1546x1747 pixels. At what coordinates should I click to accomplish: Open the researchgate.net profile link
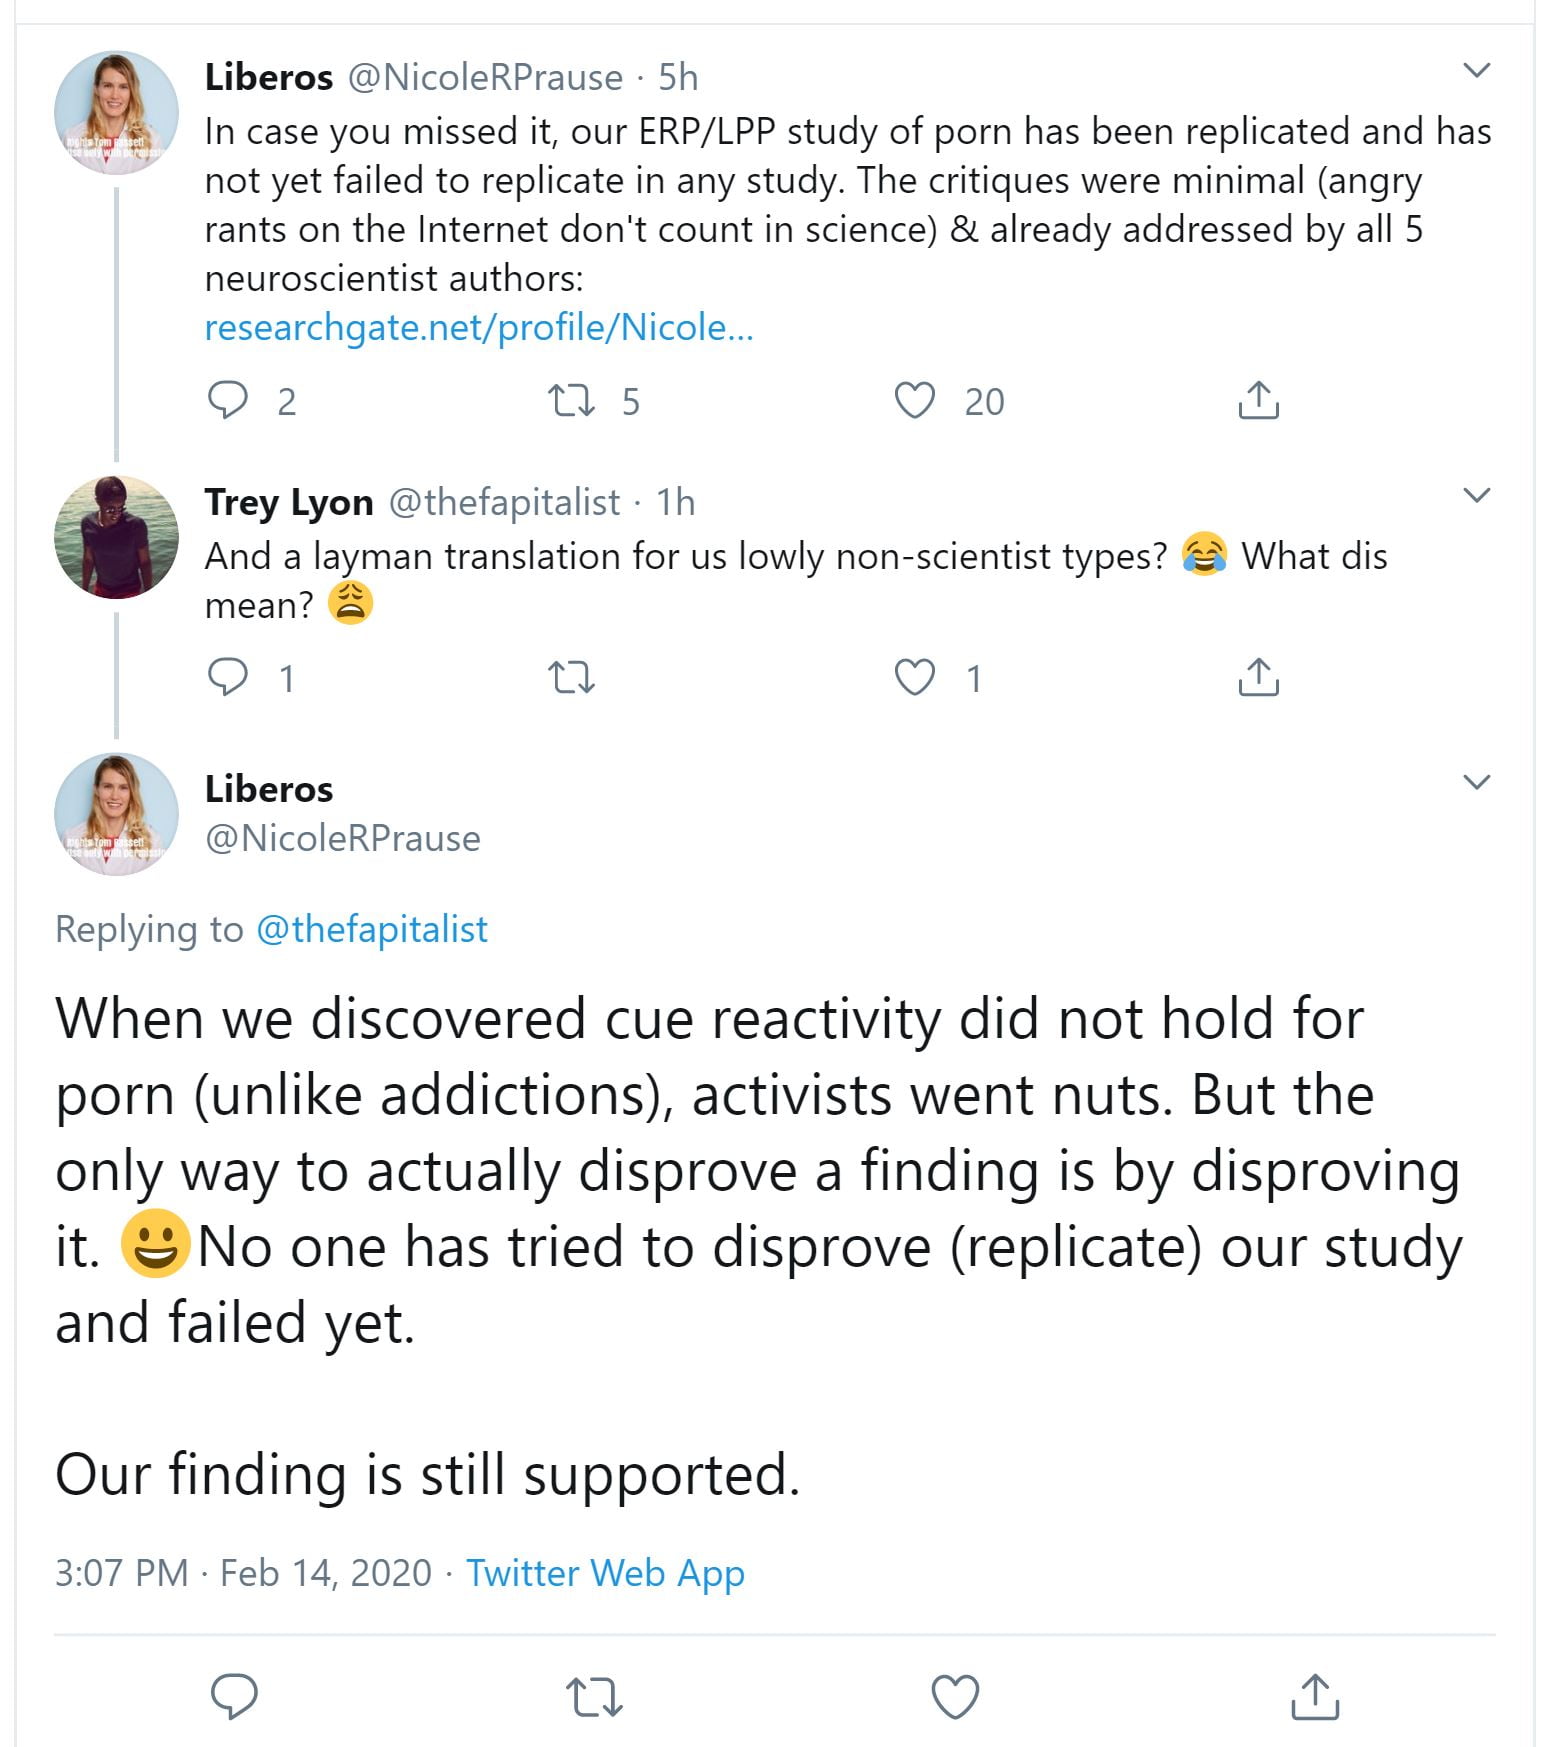479,327
